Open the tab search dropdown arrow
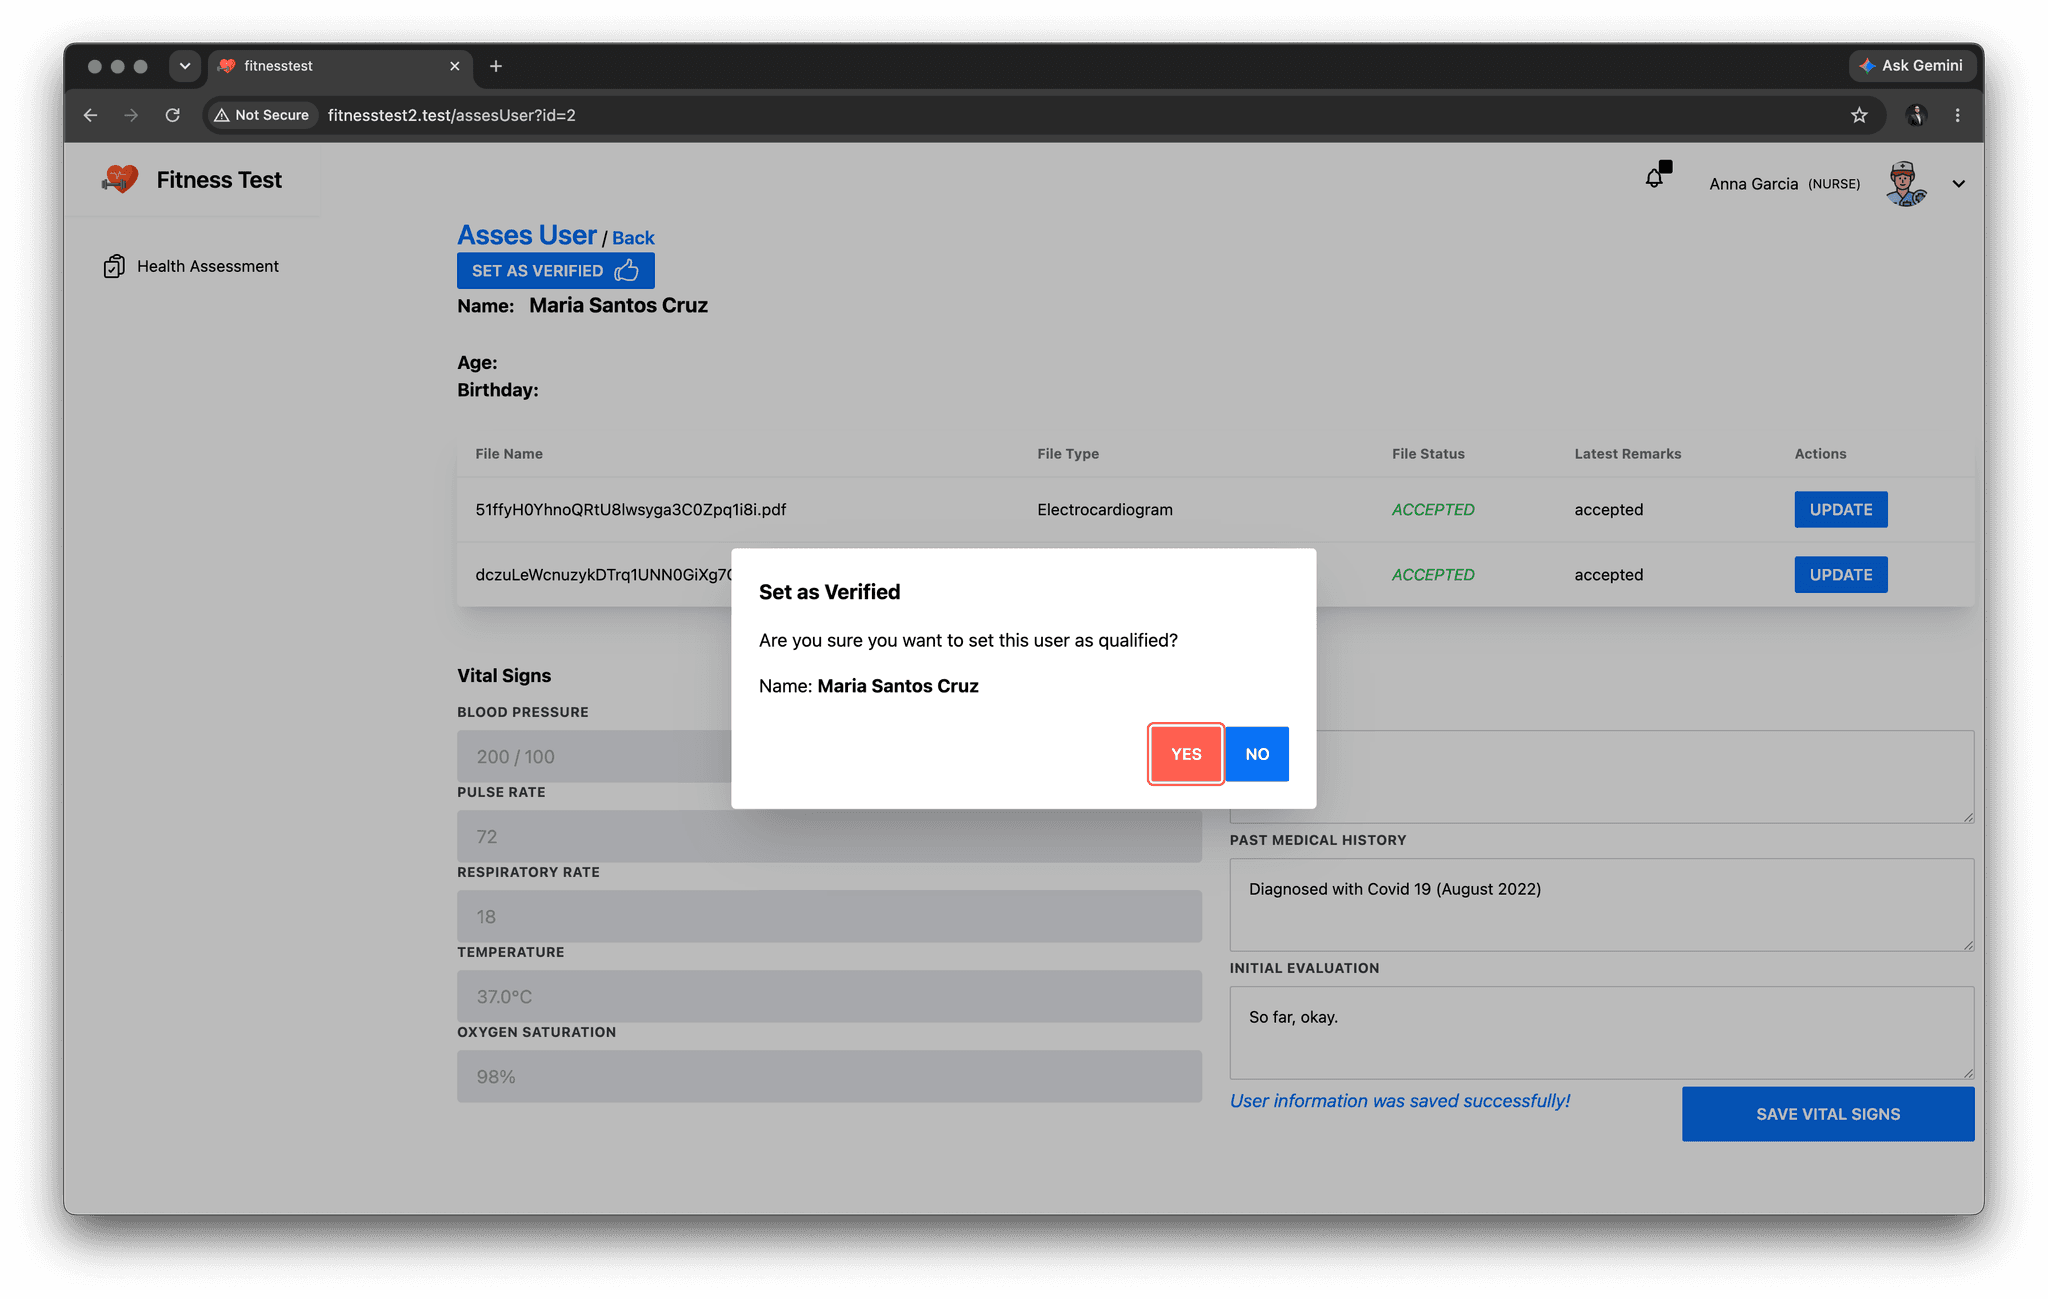Screen dimensions: 2048x1299 click(185, 66)
